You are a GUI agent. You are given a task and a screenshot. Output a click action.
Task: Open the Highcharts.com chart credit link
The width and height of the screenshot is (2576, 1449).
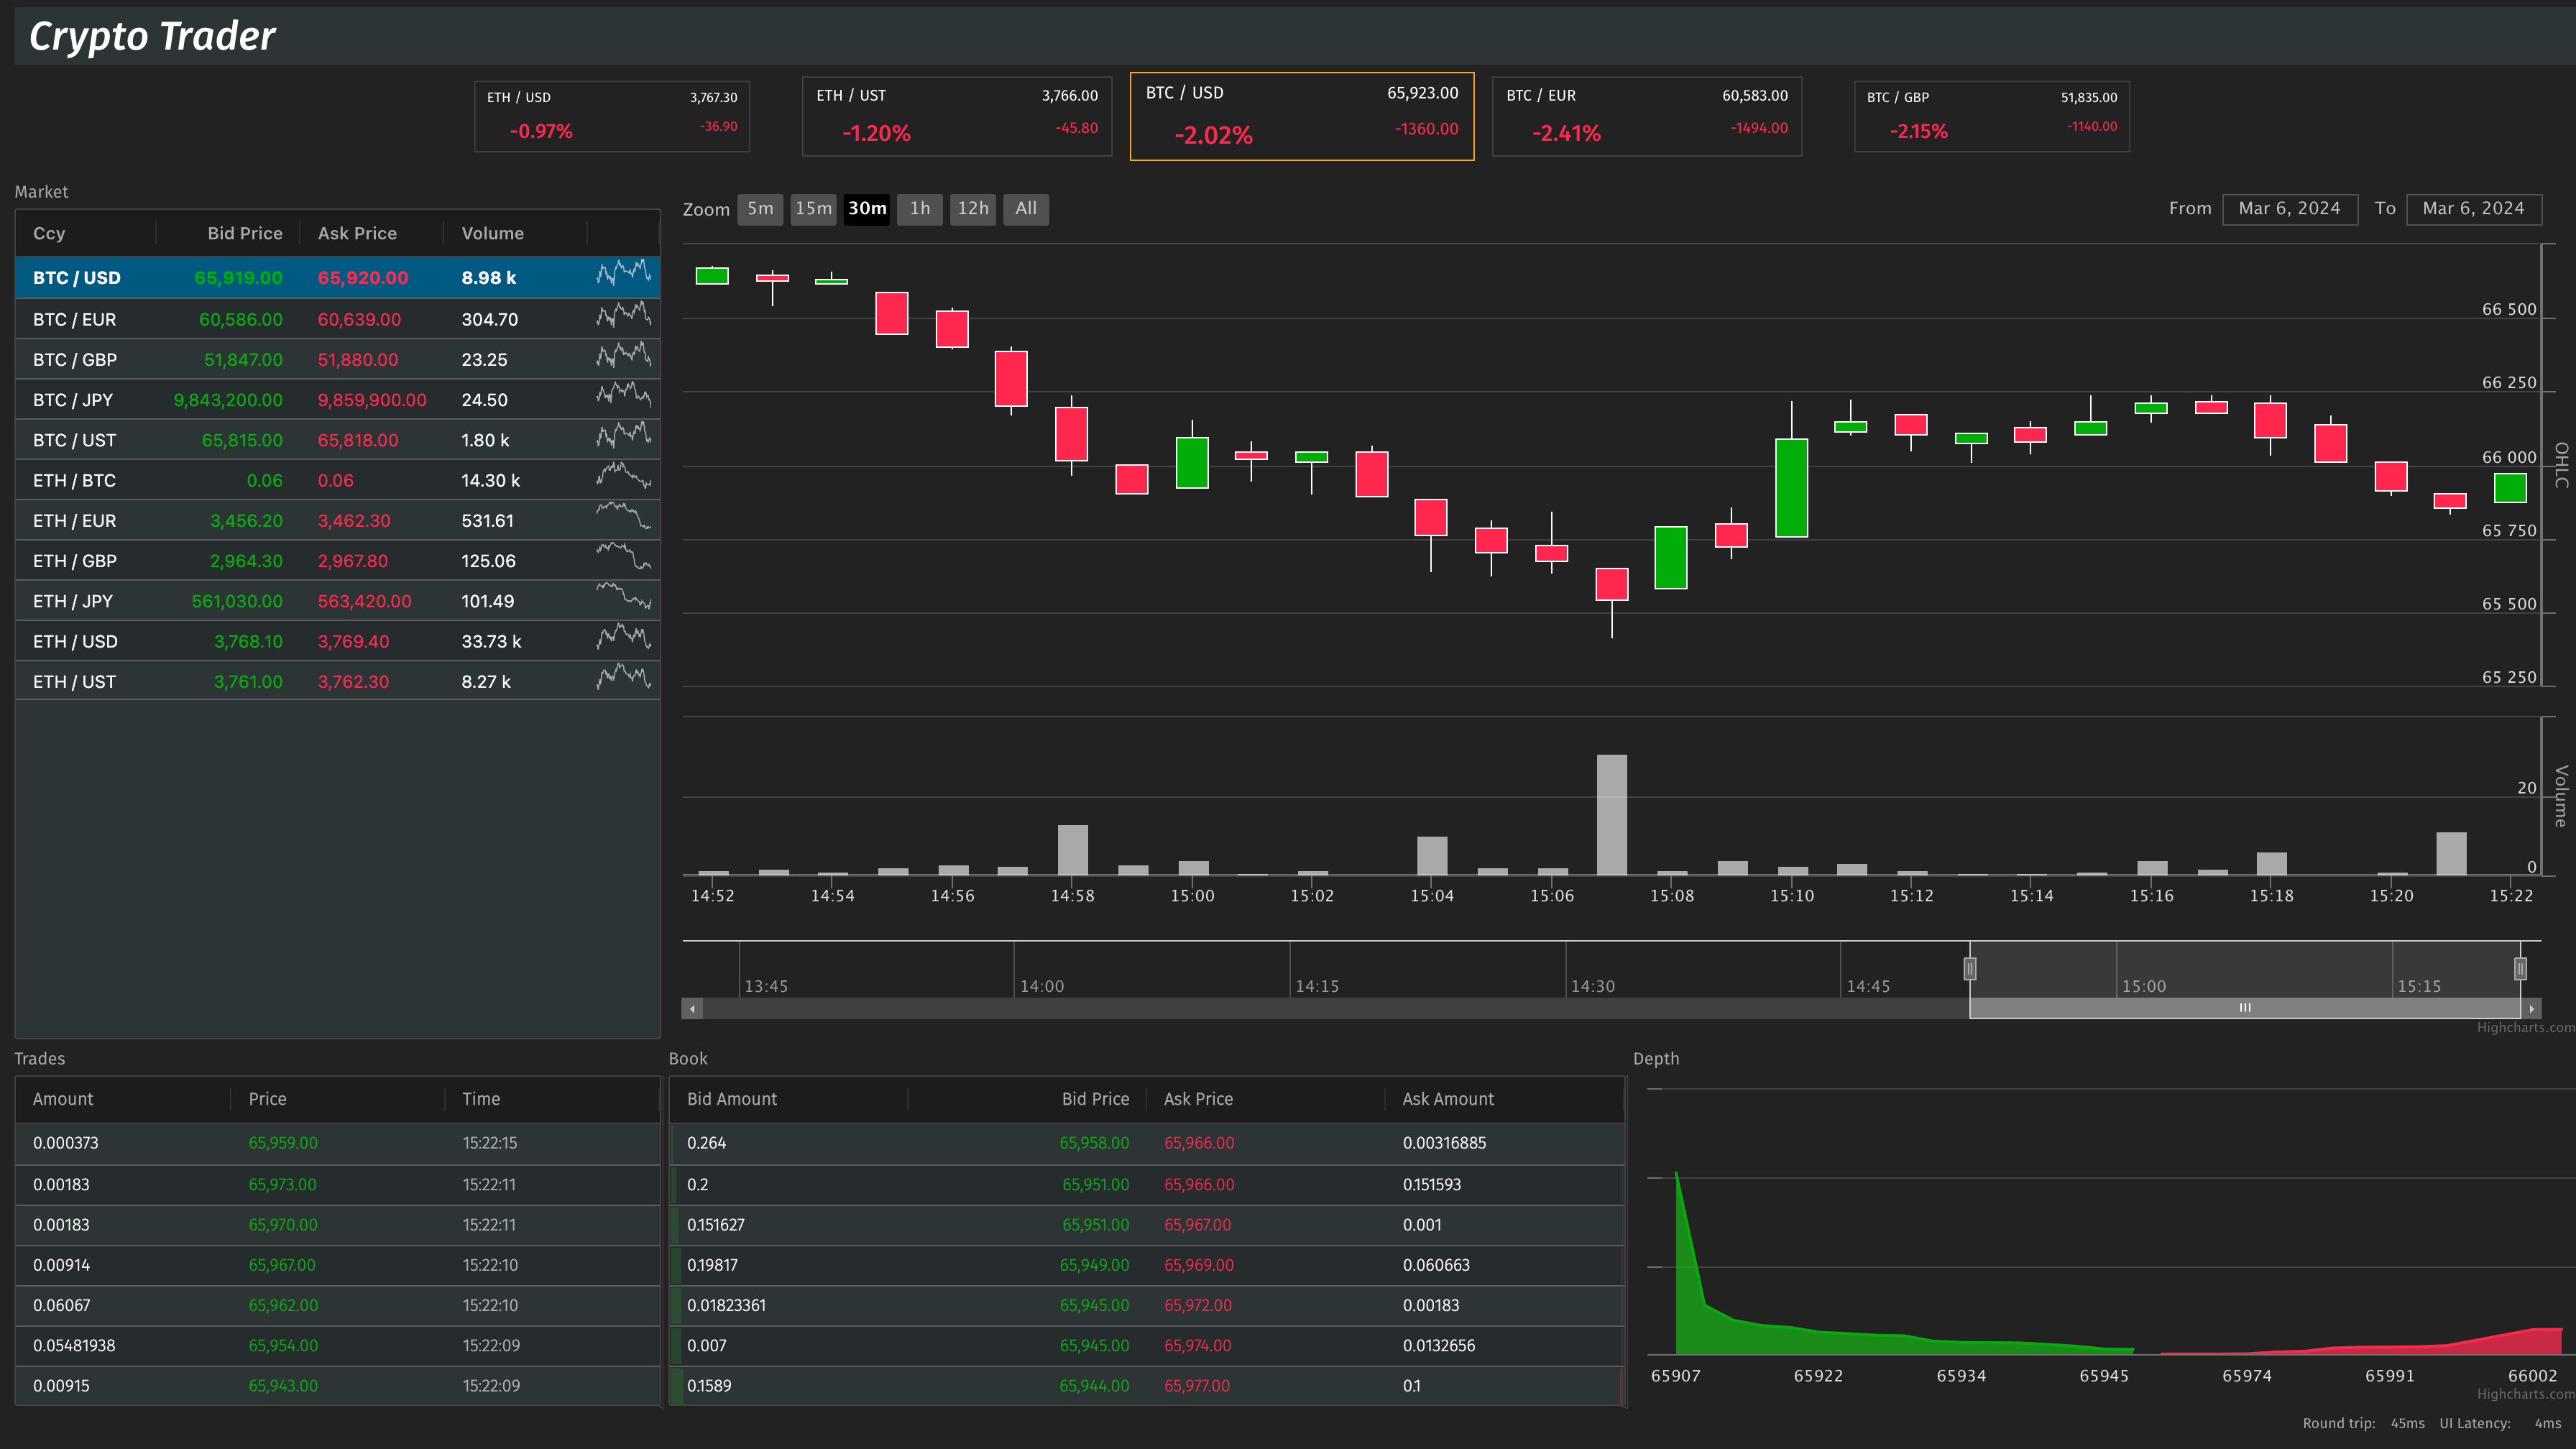2525,1027
